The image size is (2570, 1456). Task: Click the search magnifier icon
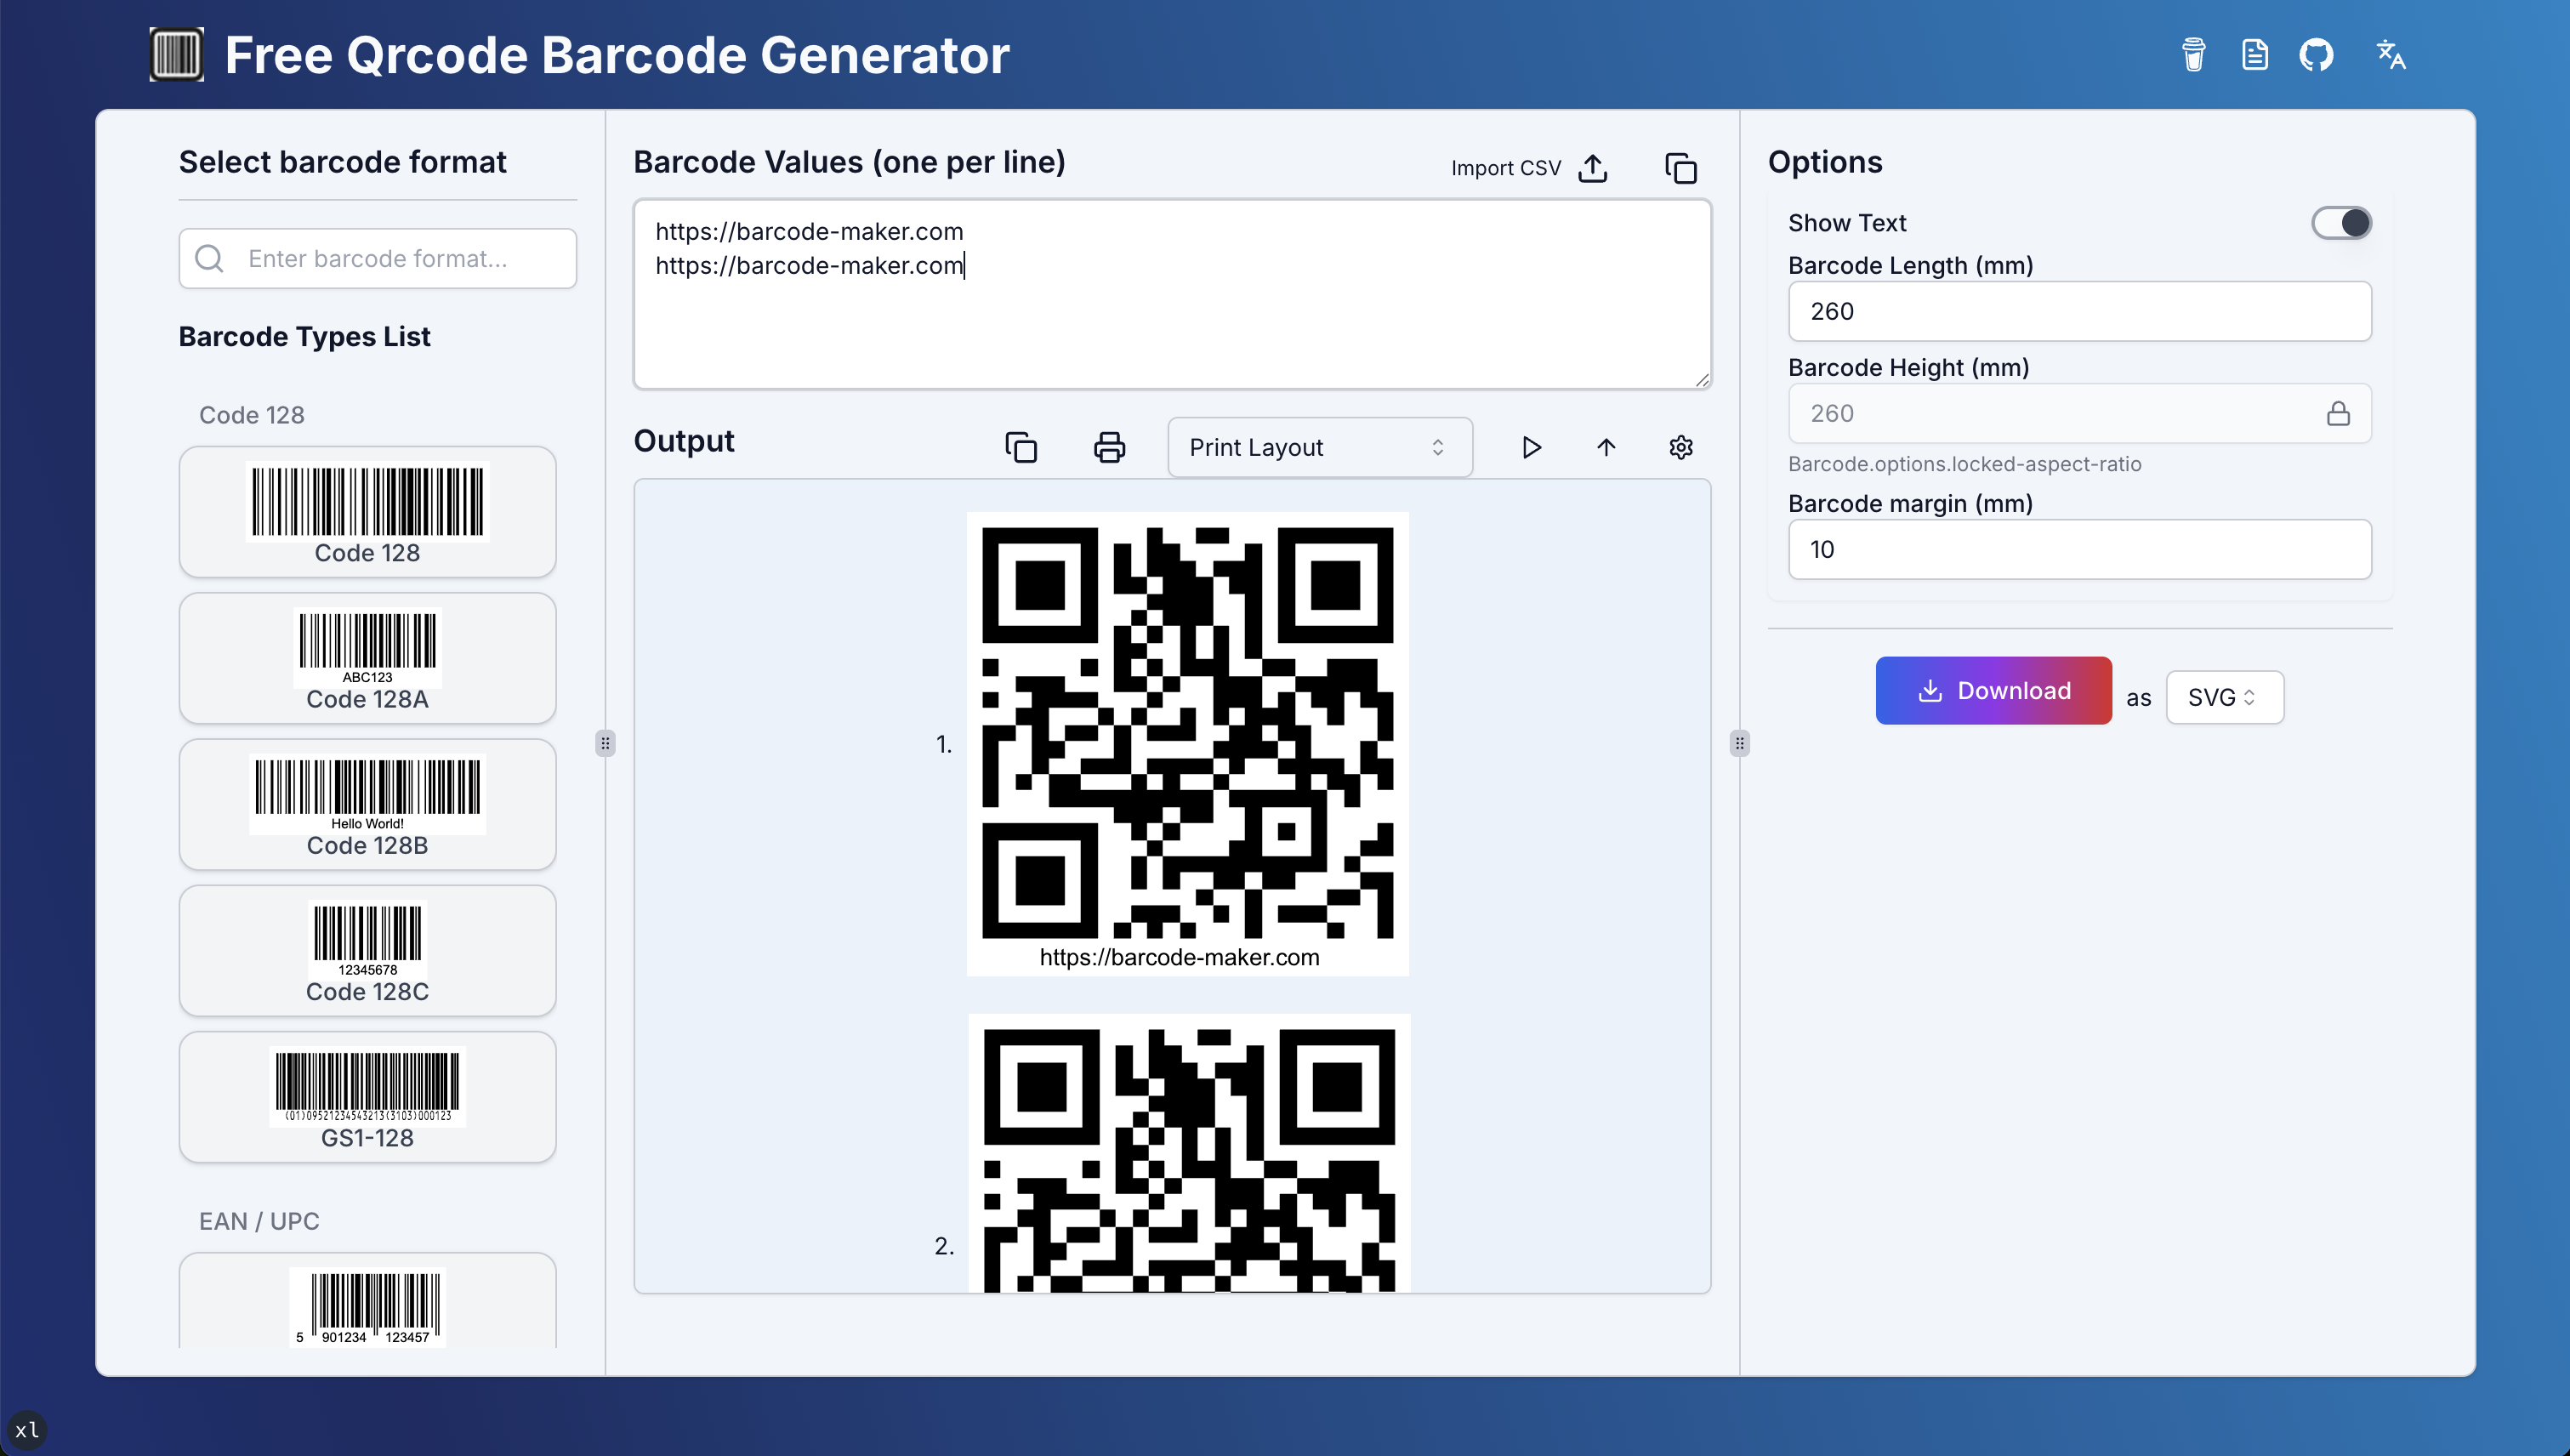pyautogui.click(x=209, y=258)
